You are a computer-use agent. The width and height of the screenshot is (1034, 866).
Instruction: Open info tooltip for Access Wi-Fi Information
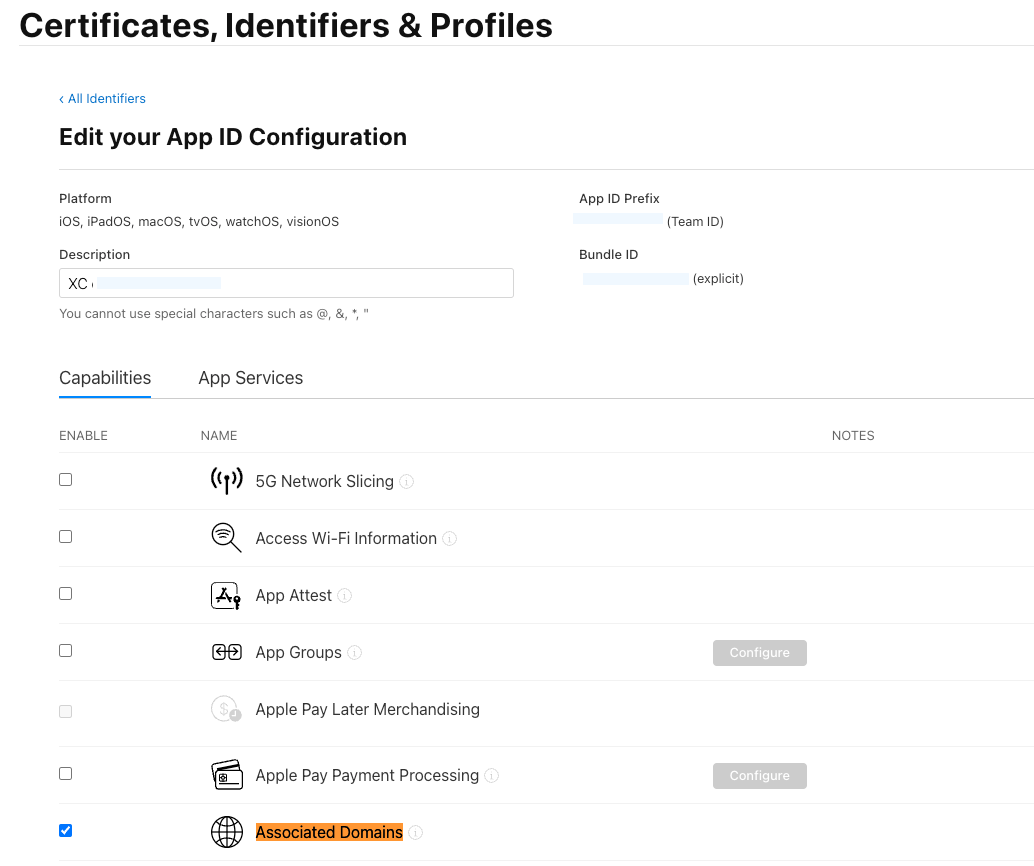click(450, 539)
